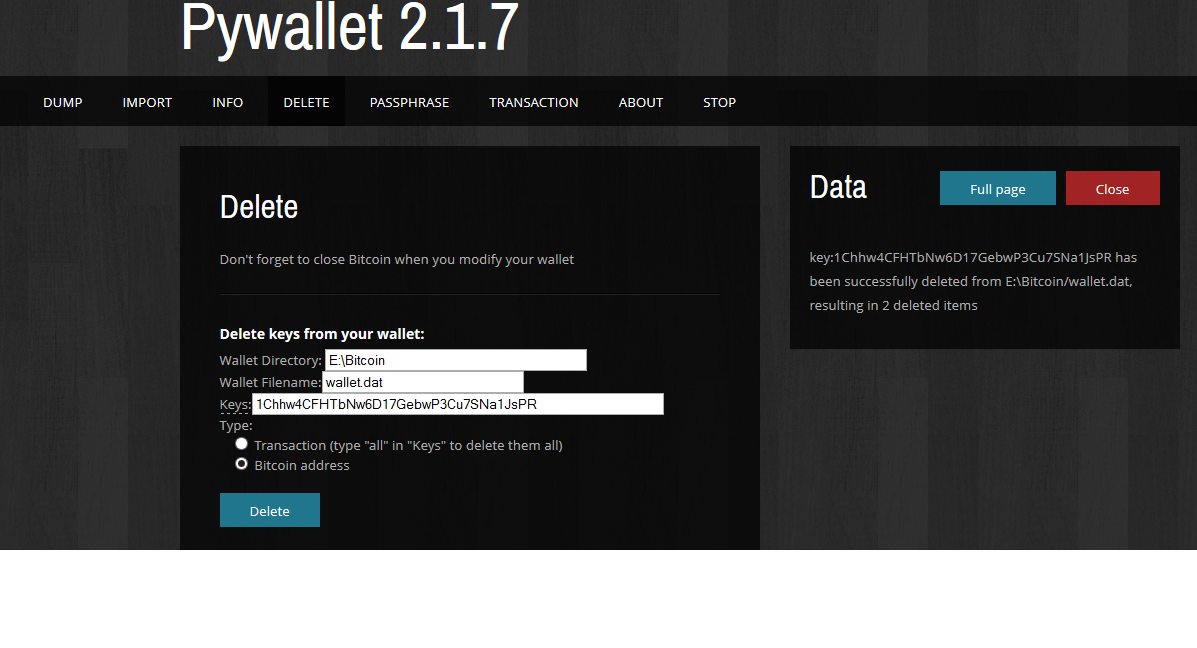Click the 'Don't forget to close Bitcoin' notice
Viewport: 1197px width, 648px height.
396,260
